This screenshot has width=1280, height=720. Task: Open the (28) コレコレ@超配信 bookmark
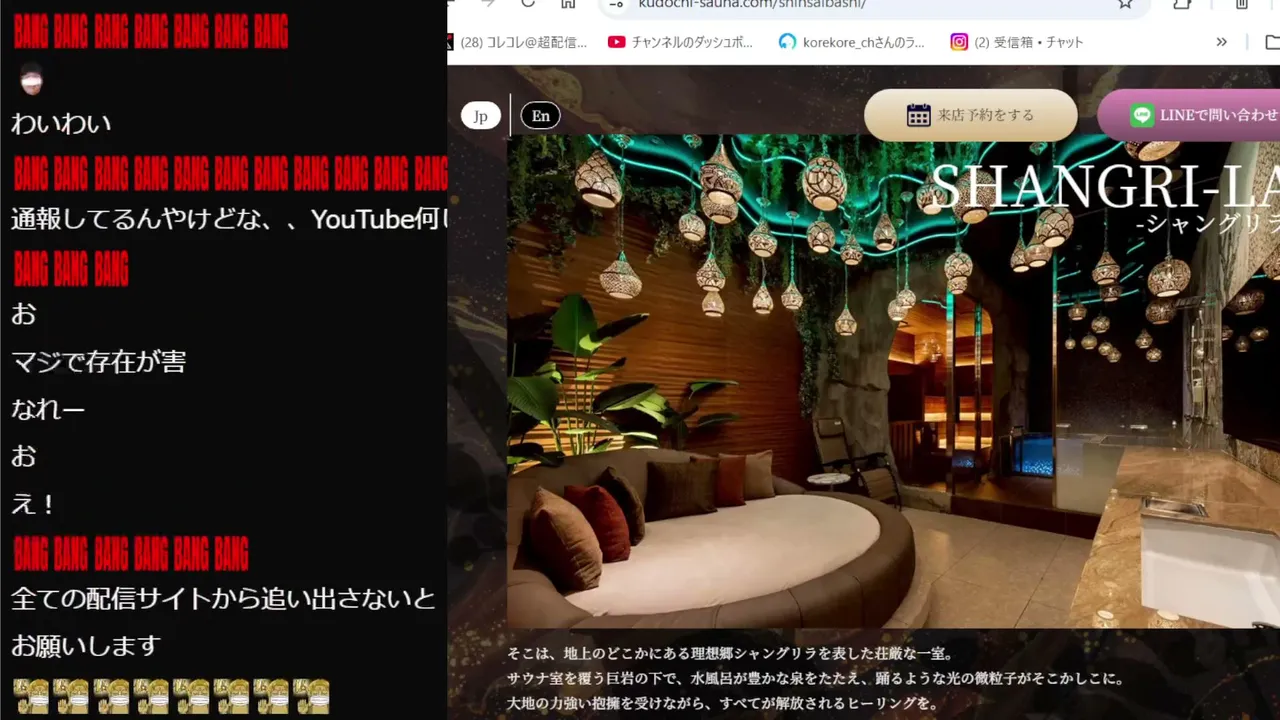(517, 42)
